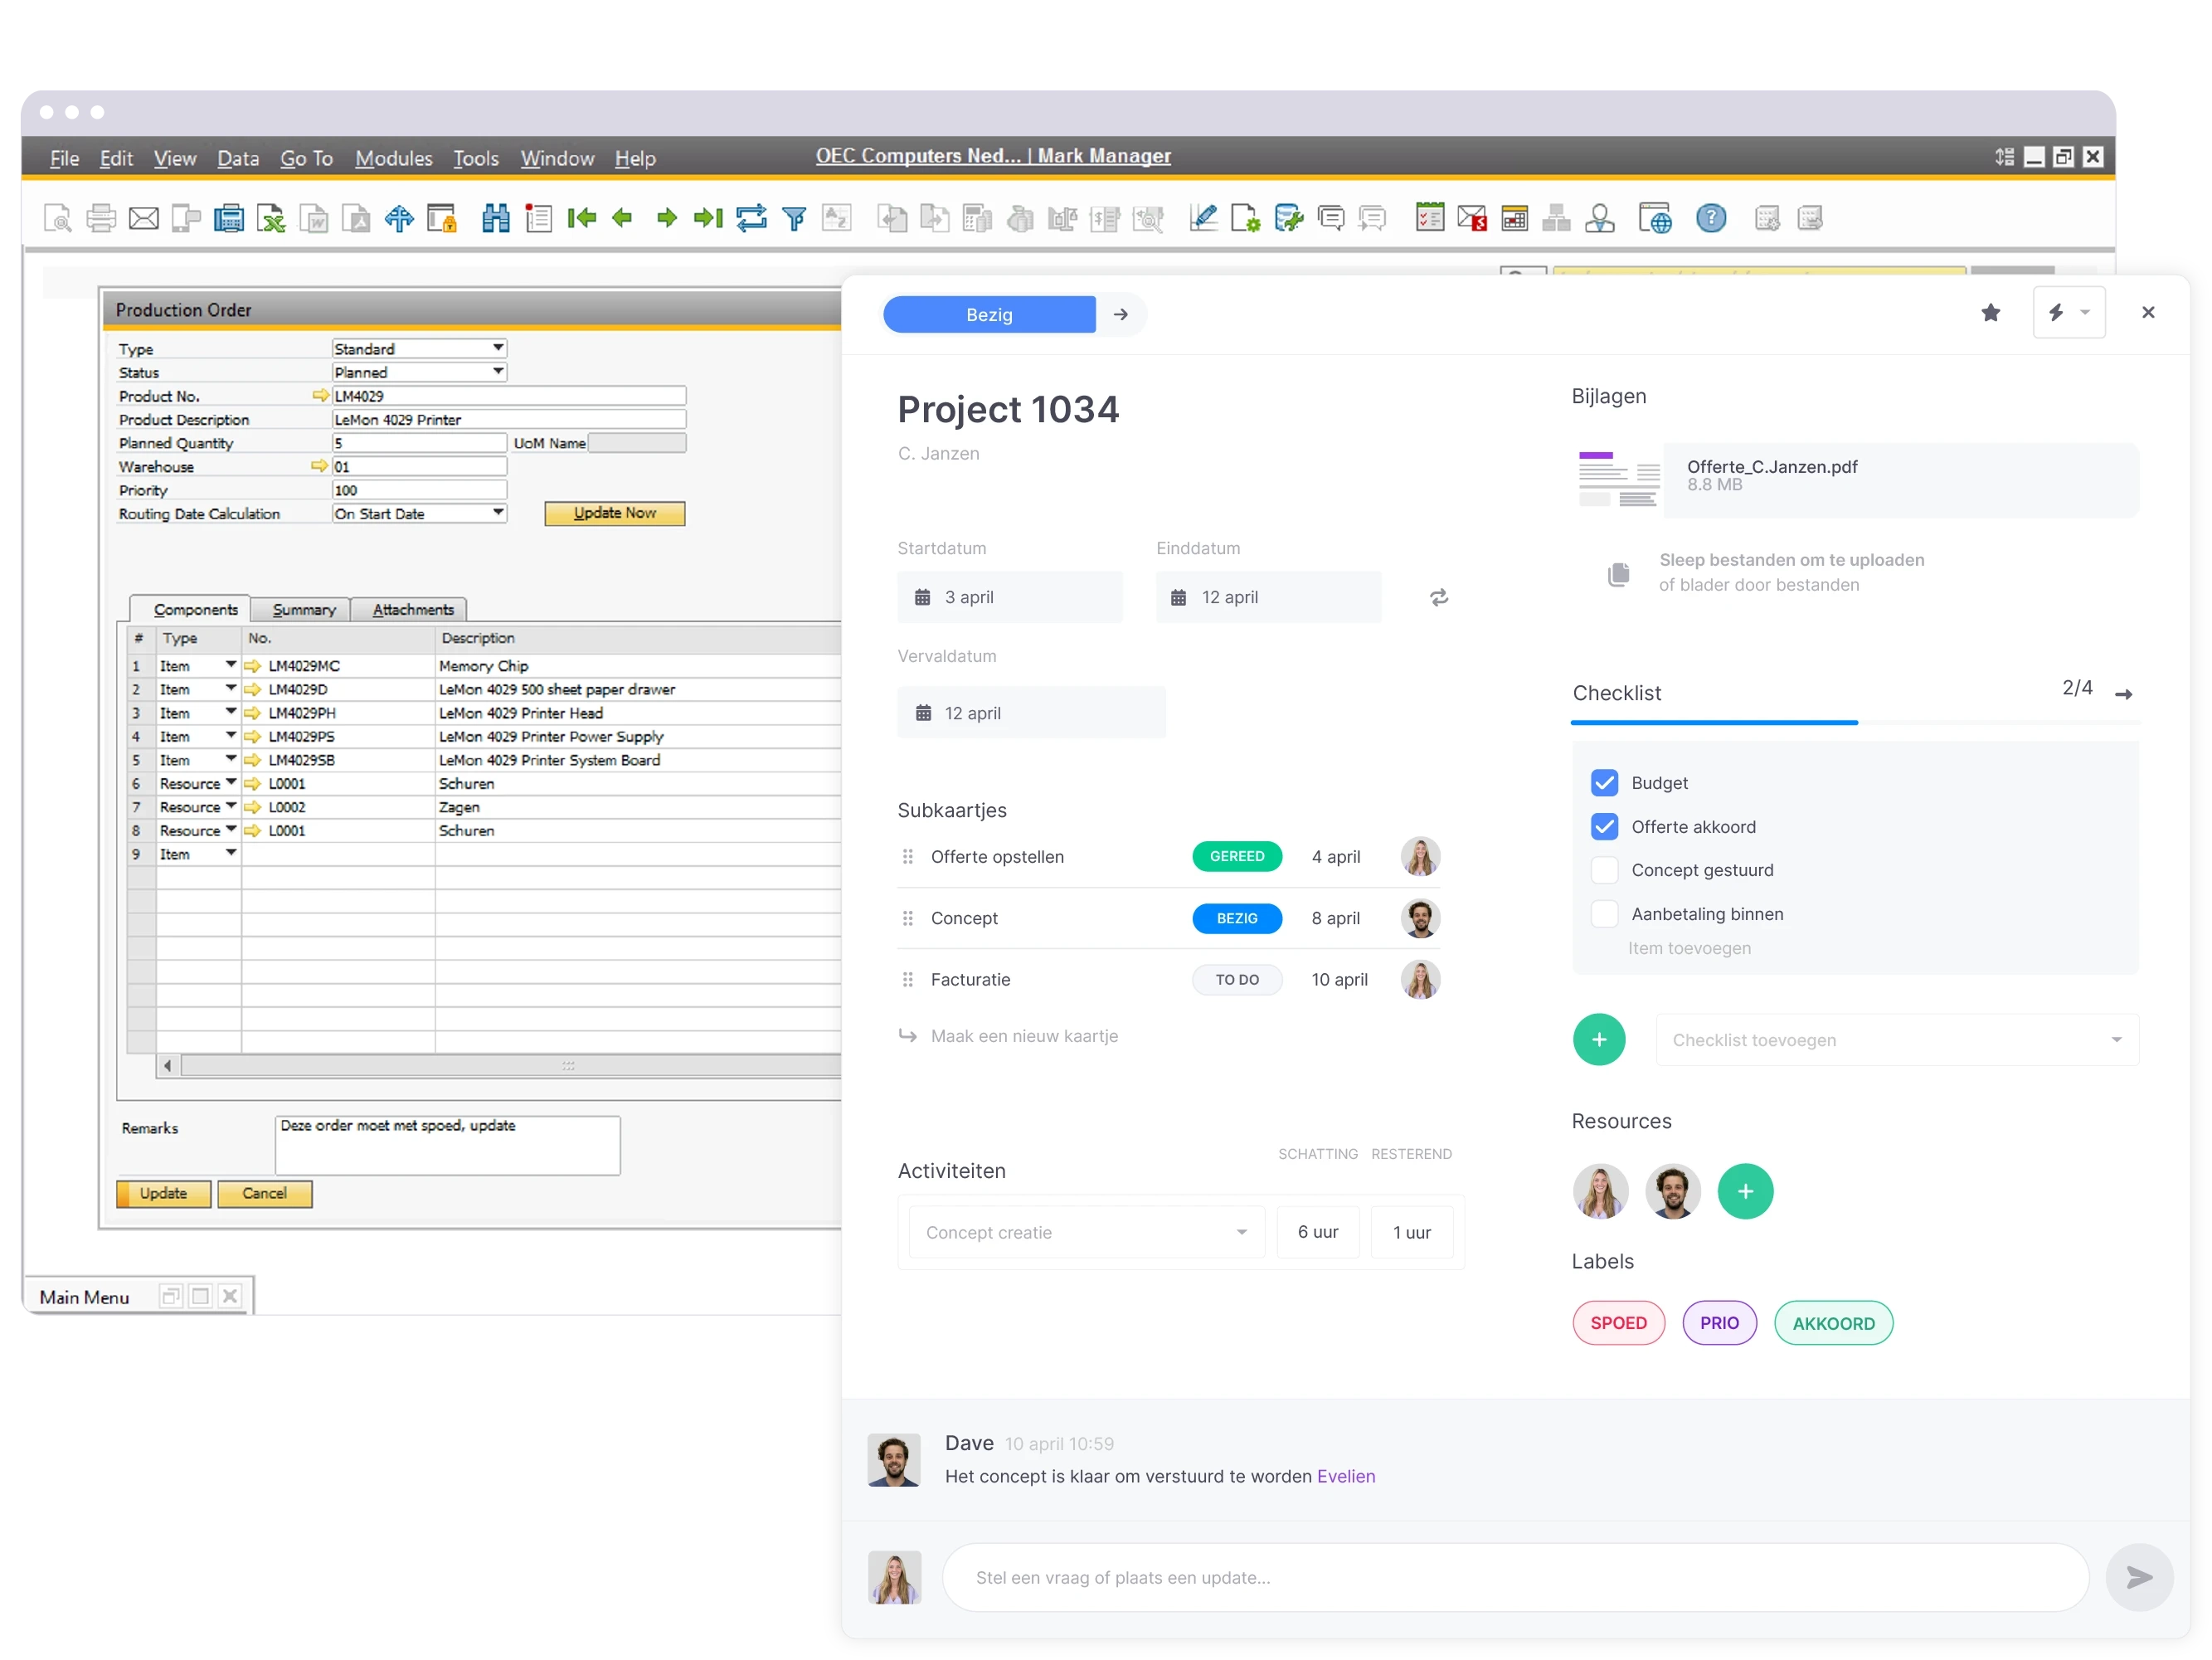Check the Aanbetaling binnen checkbox
This screenshot has width=2212, height=1660.
coord(1603,913)
